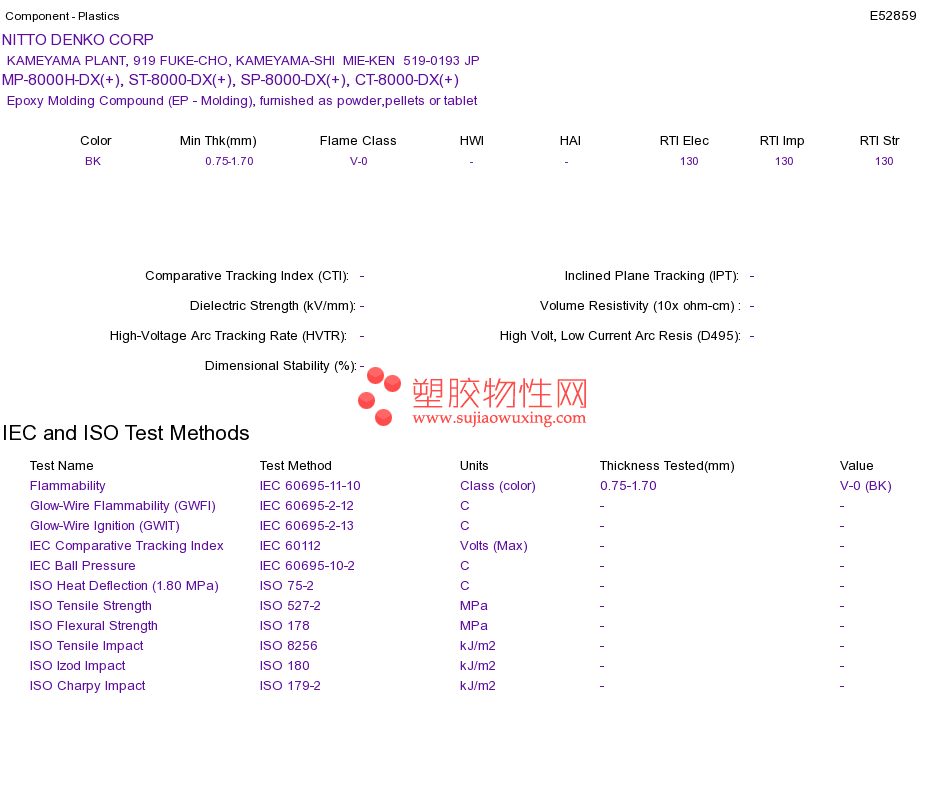The width and height of the screenshot is (950, 800).
Task: Open ISO Flexural Strength link
Action: point(94,626)
